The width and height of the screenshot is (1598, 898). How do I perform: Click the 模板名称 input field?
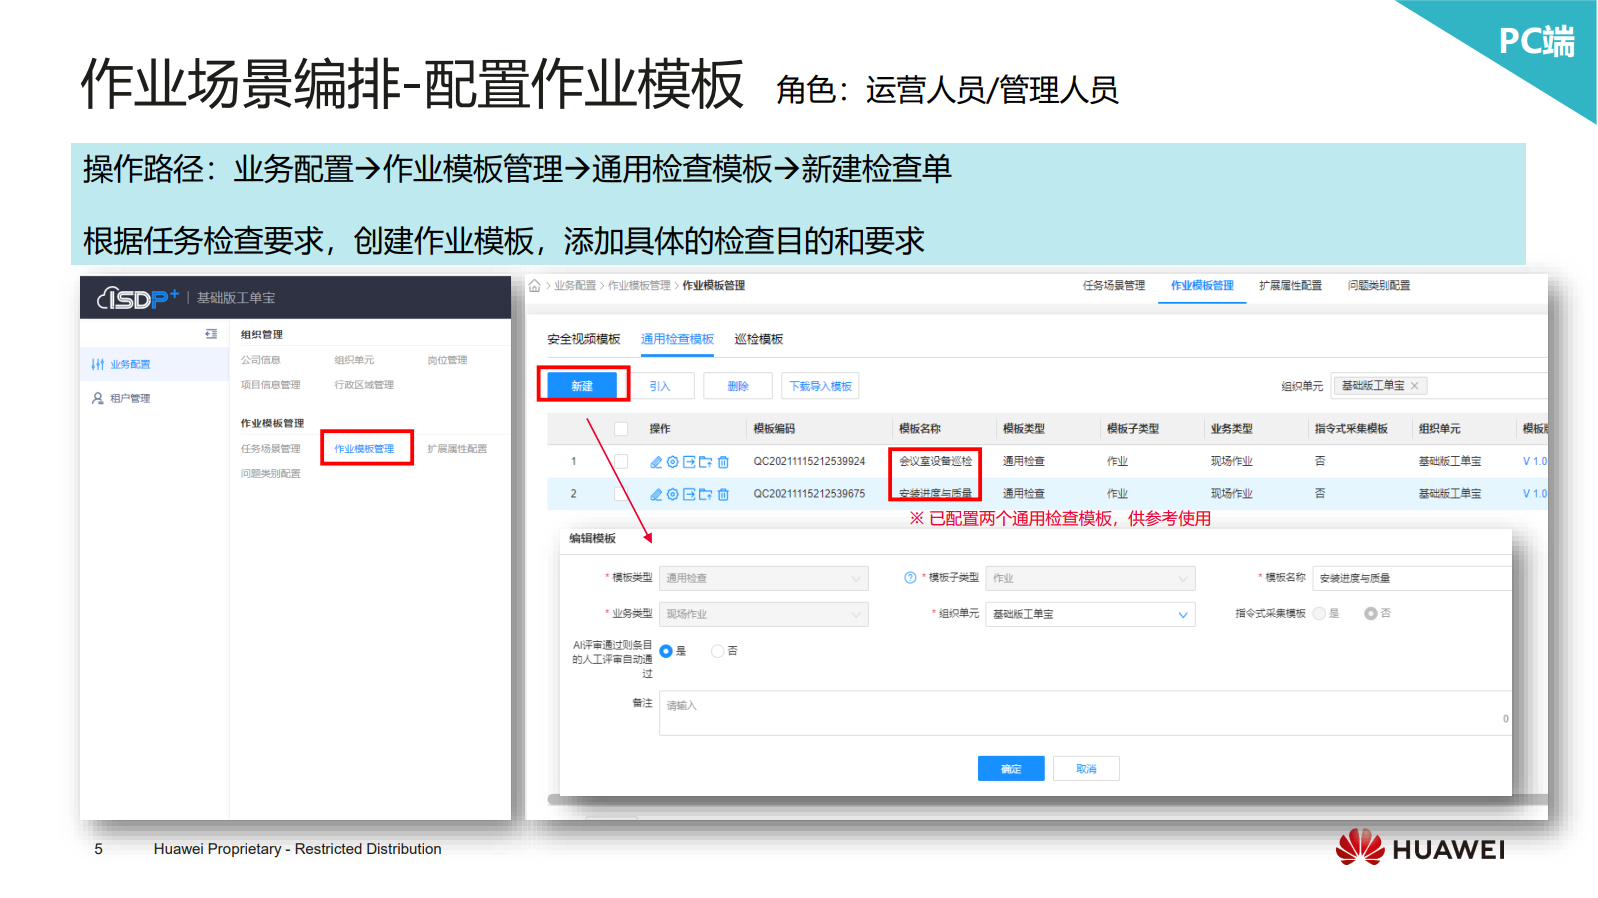click(x=1412, y=578)
